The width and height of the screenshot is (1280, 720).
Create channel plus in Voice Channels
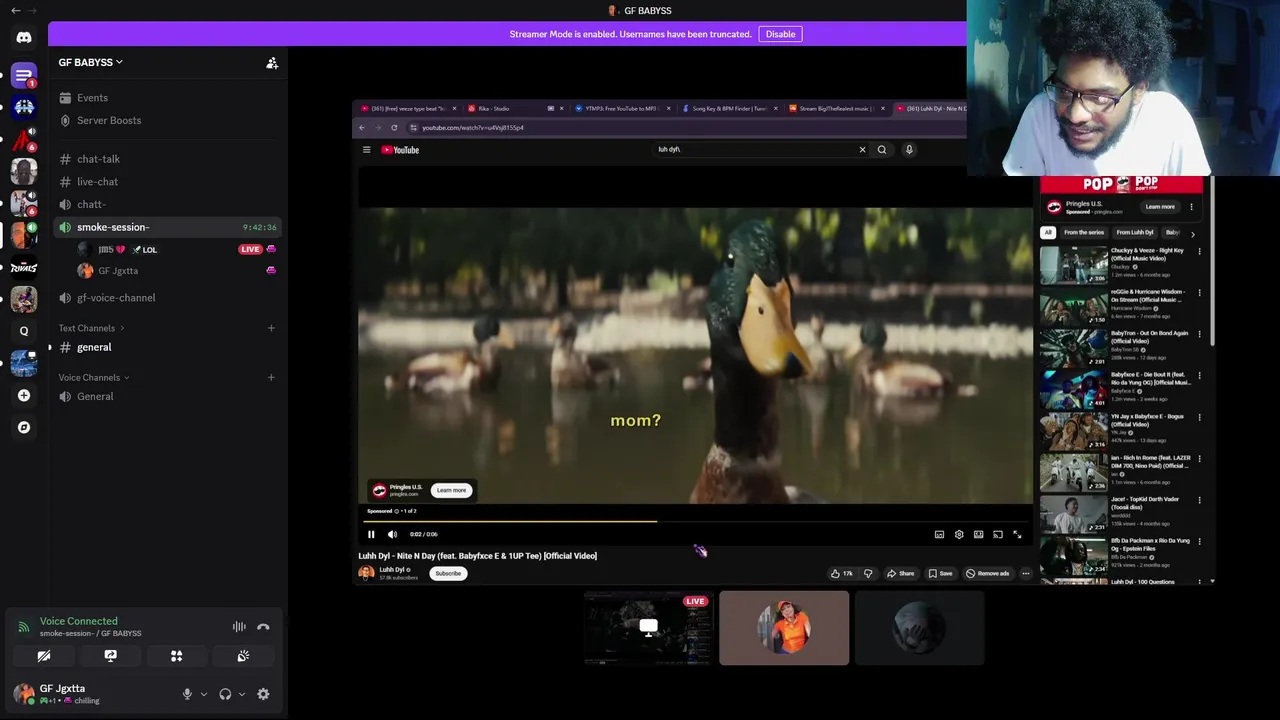pos(271,377)
